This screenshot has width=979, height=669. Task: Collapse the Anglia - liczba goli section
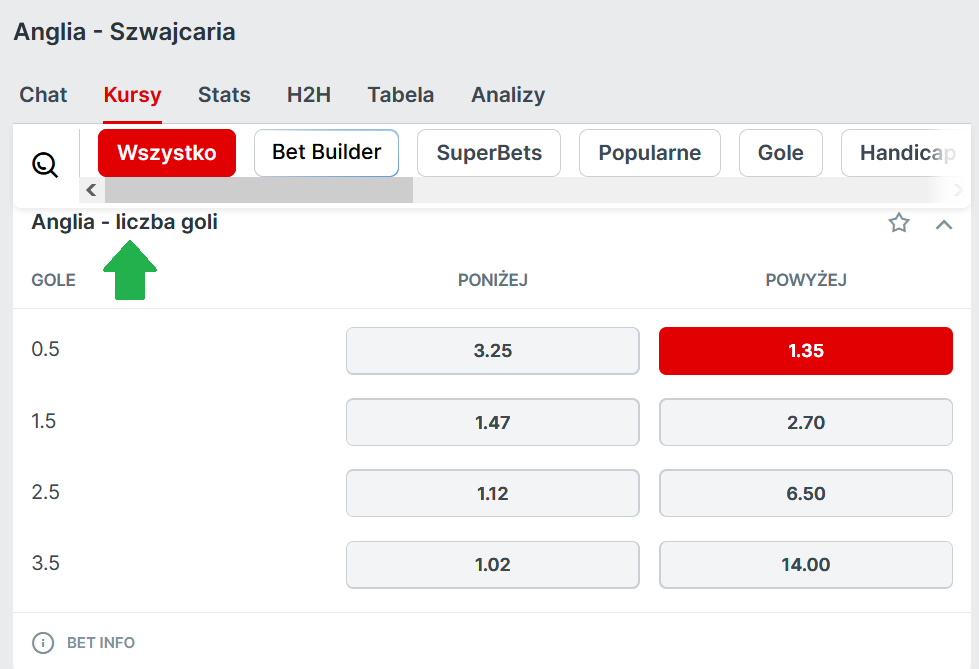click(x=944, y=224)
